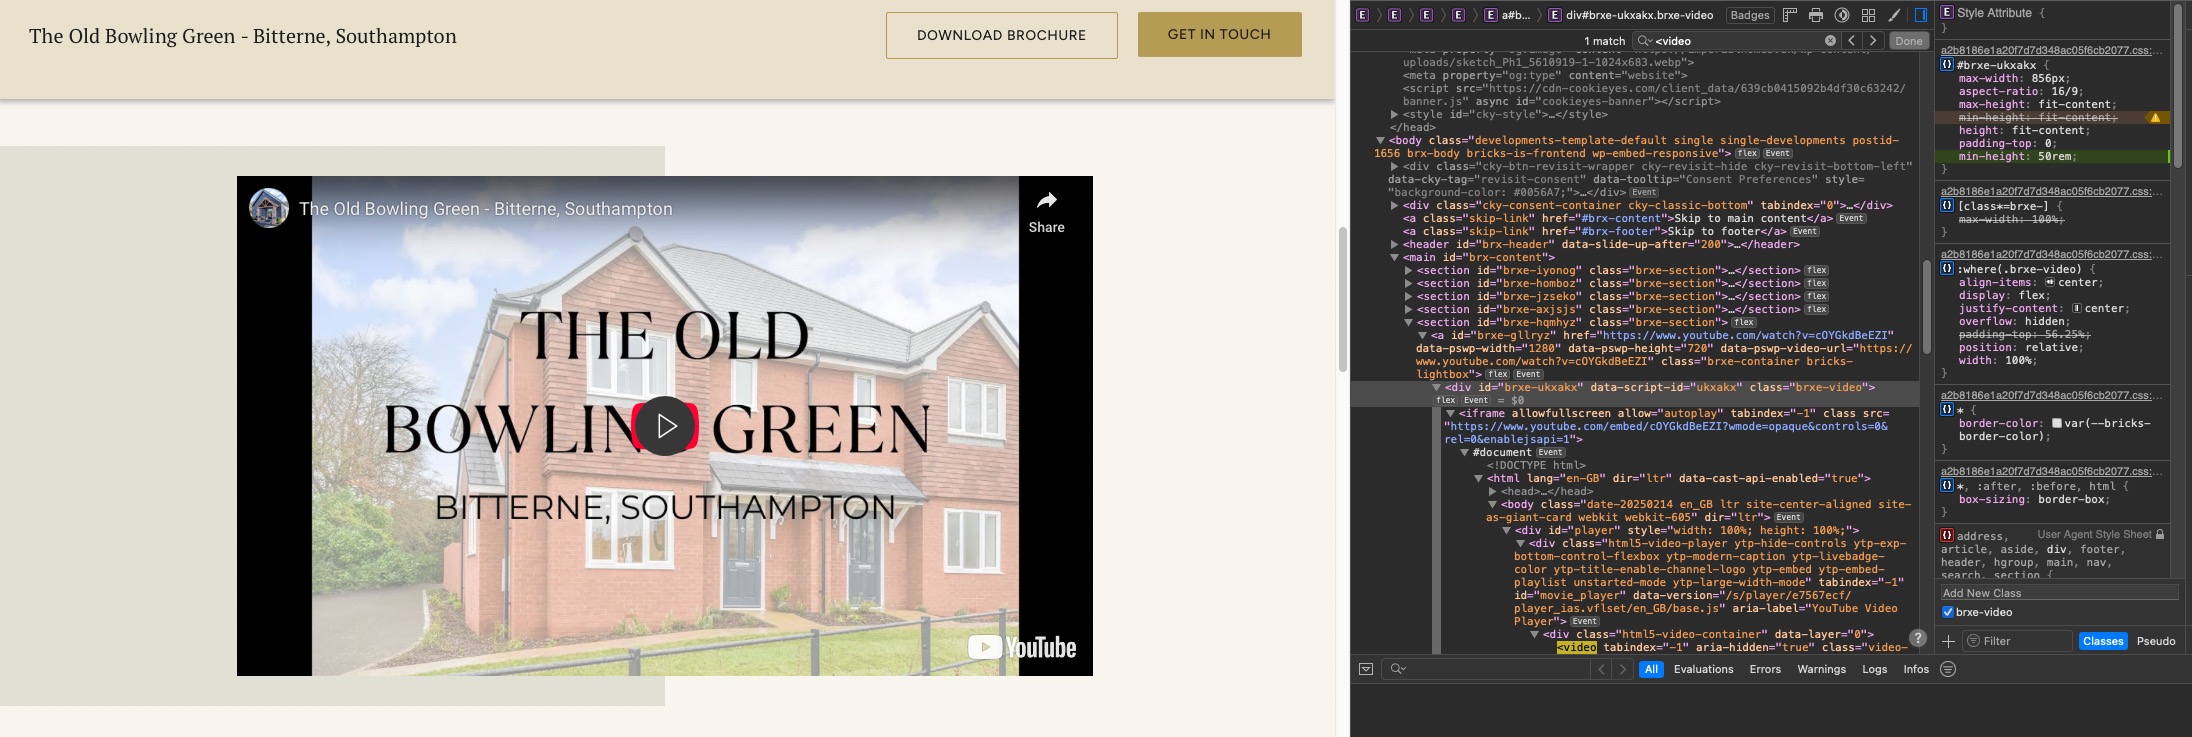
Task: Click the justify-content center alignment icon
Action: tap(2077, 309)
